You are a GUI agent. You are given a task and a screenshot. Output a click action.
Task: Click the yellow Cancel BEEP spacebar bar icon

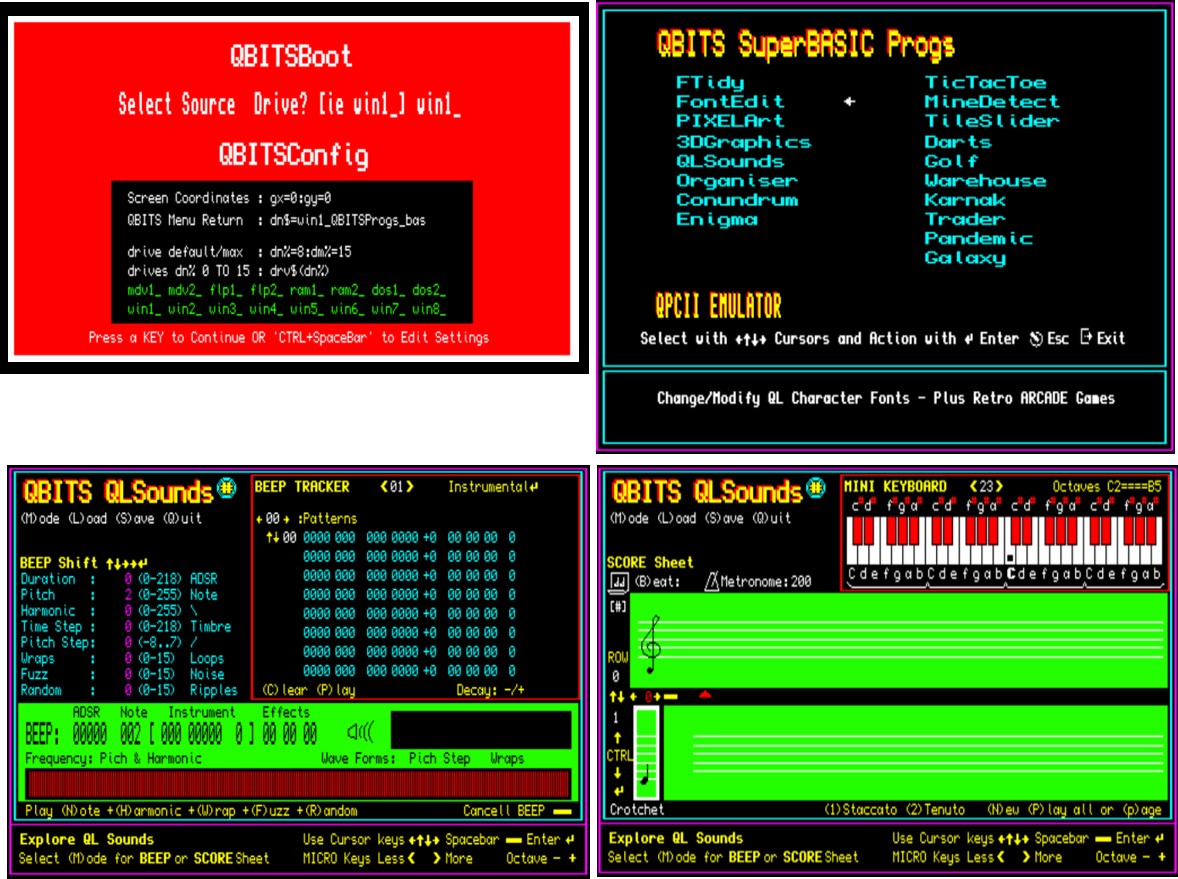pos(561,811)
